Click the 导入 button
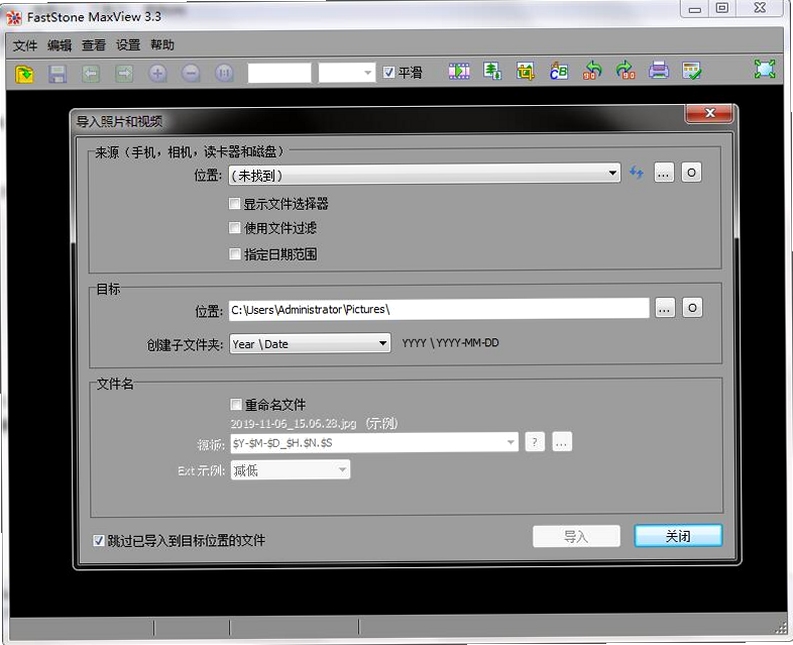The height and width of the screenshot is (645, 793). tap(576, 536)
